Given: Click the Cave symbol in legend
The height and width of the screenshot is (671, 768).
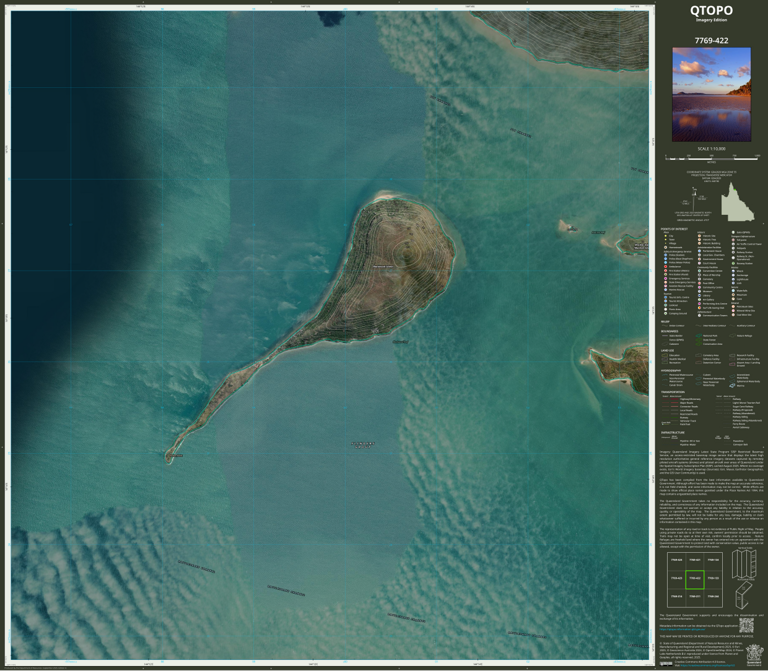Looking at the screenshot, I should [733, 299].
